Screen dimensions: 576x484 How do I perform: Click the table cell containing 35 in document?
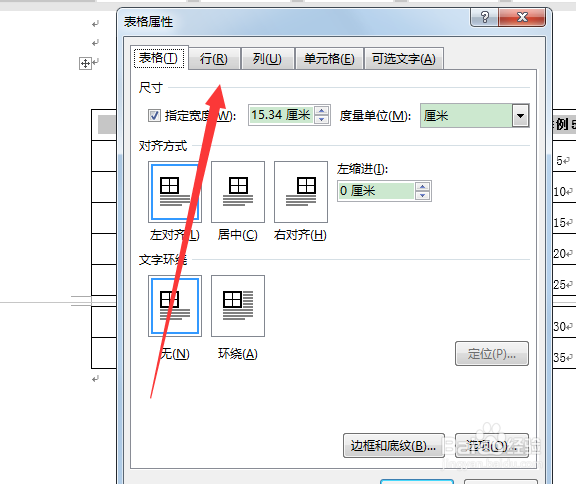click(x=564, y=357)
